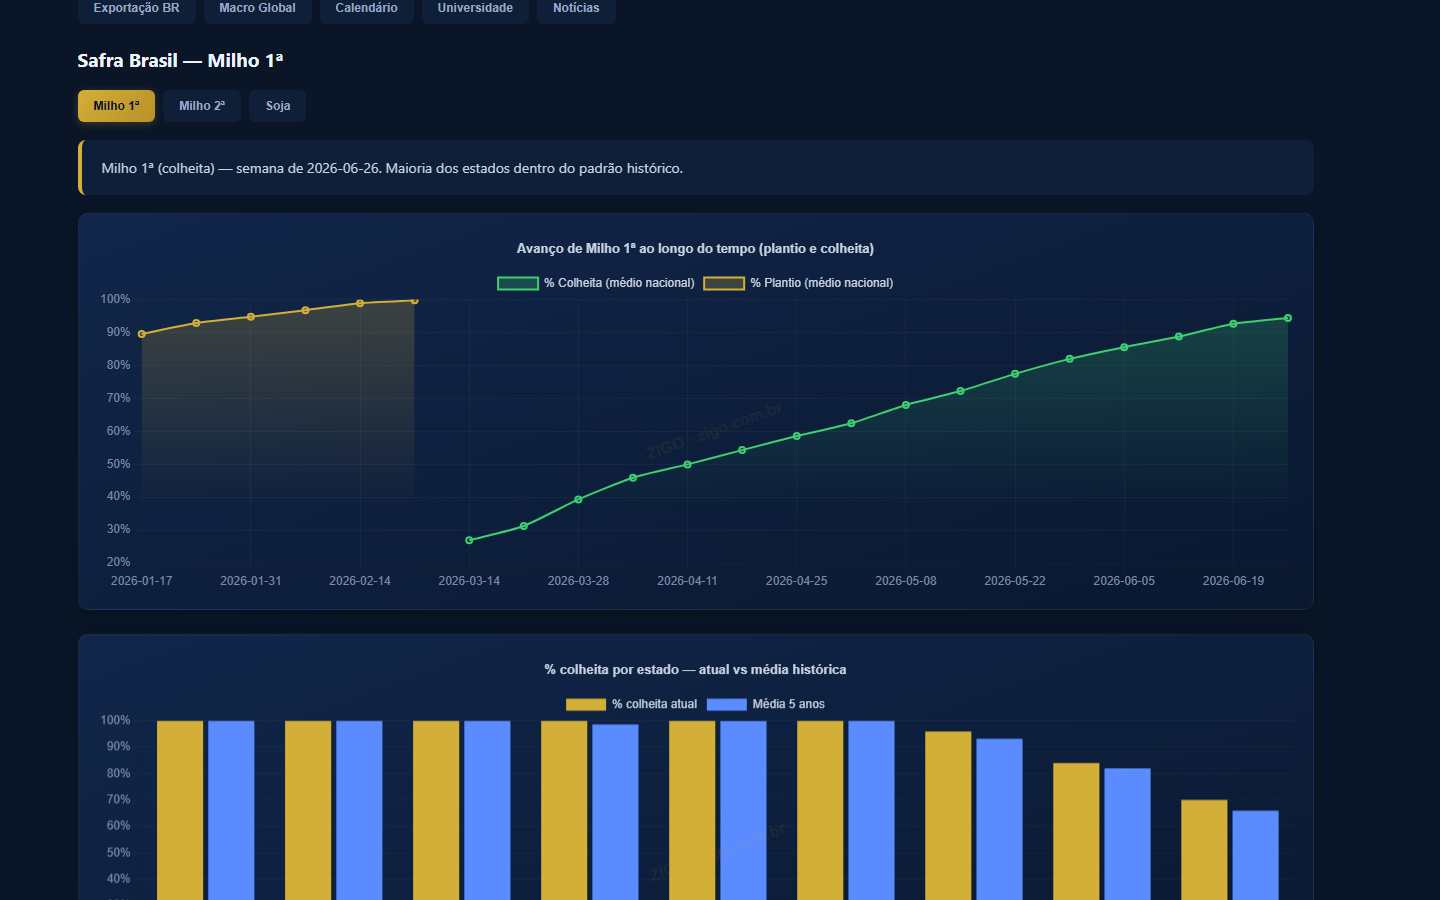This screenshot has height=900, width=1440.
Task: Click the green % Colheita legend swatch
Action: 518,283
